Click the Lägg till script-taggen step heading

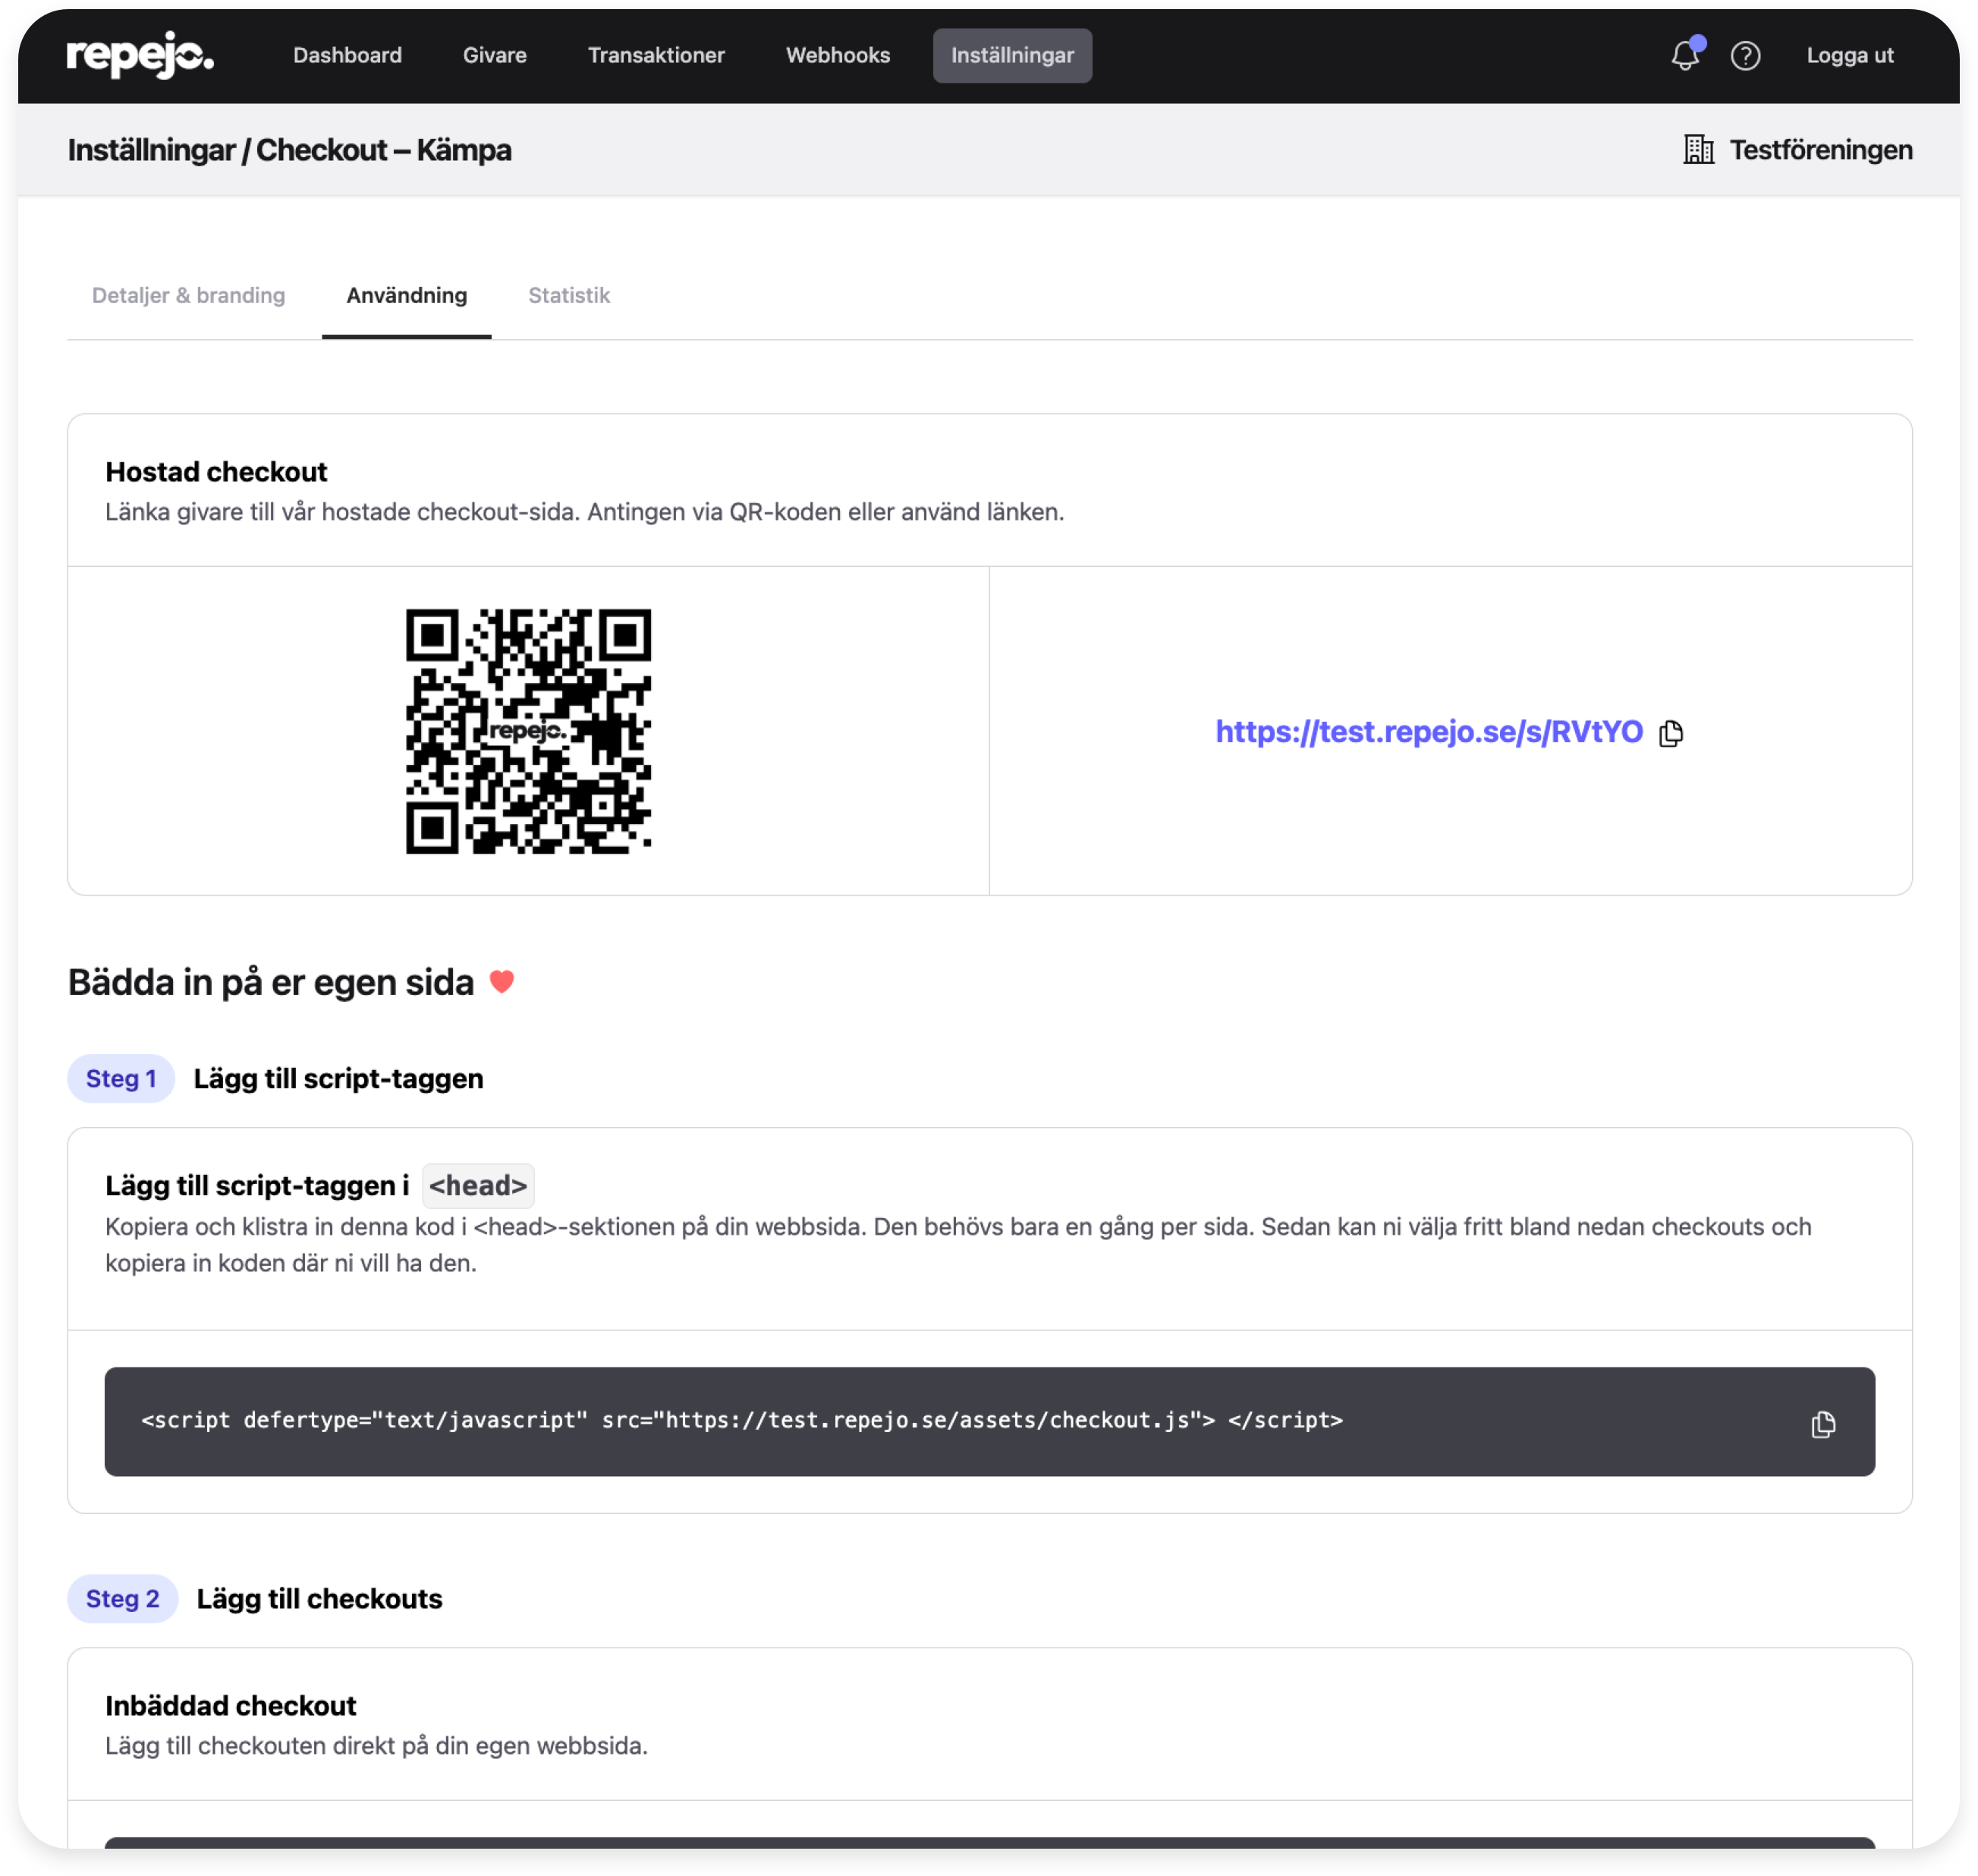(339, 1079)
